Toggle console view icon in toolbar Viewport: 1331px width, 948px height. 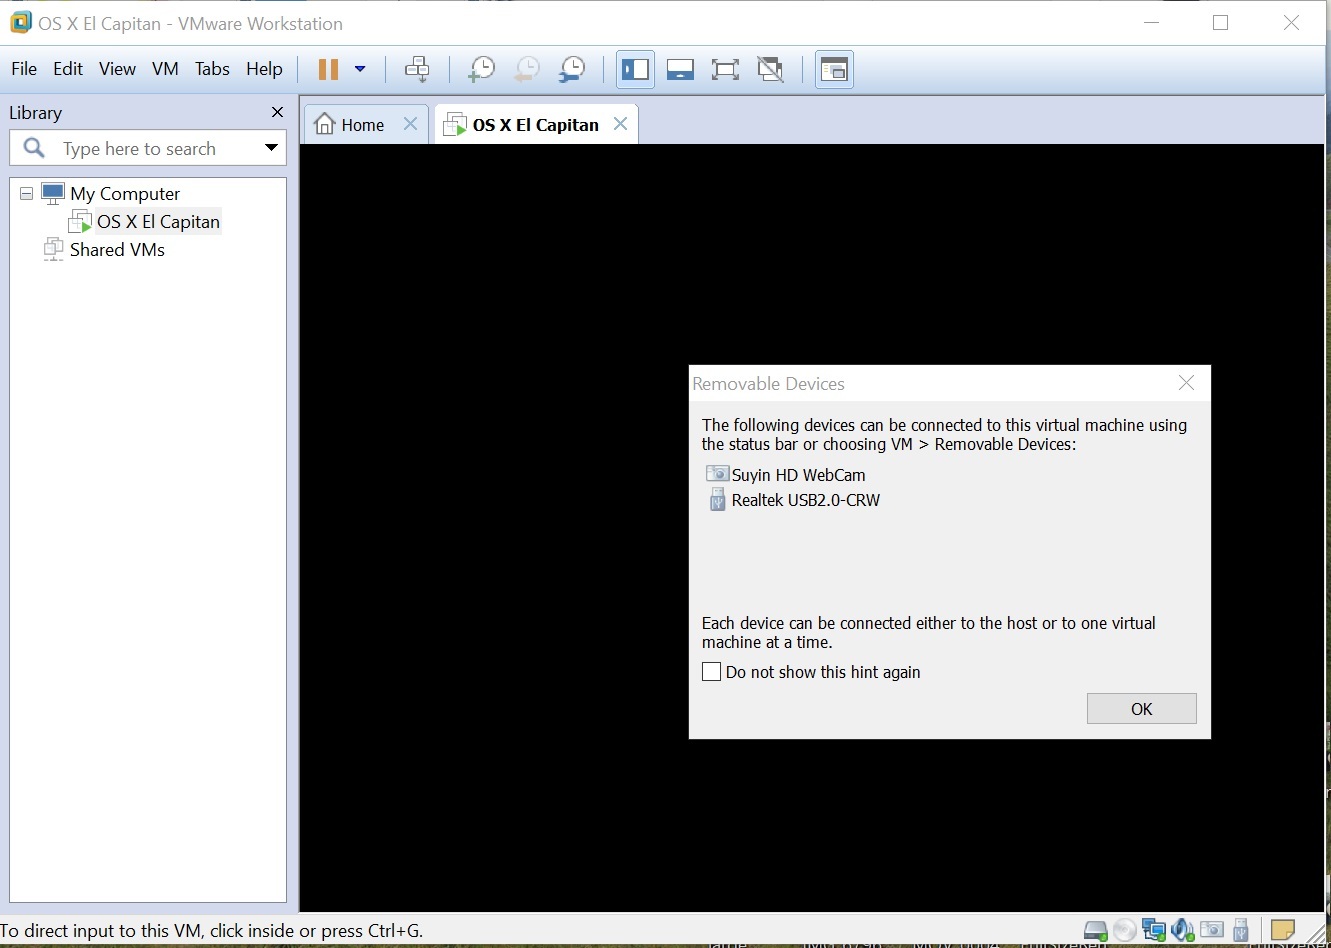tap(834, 69)
